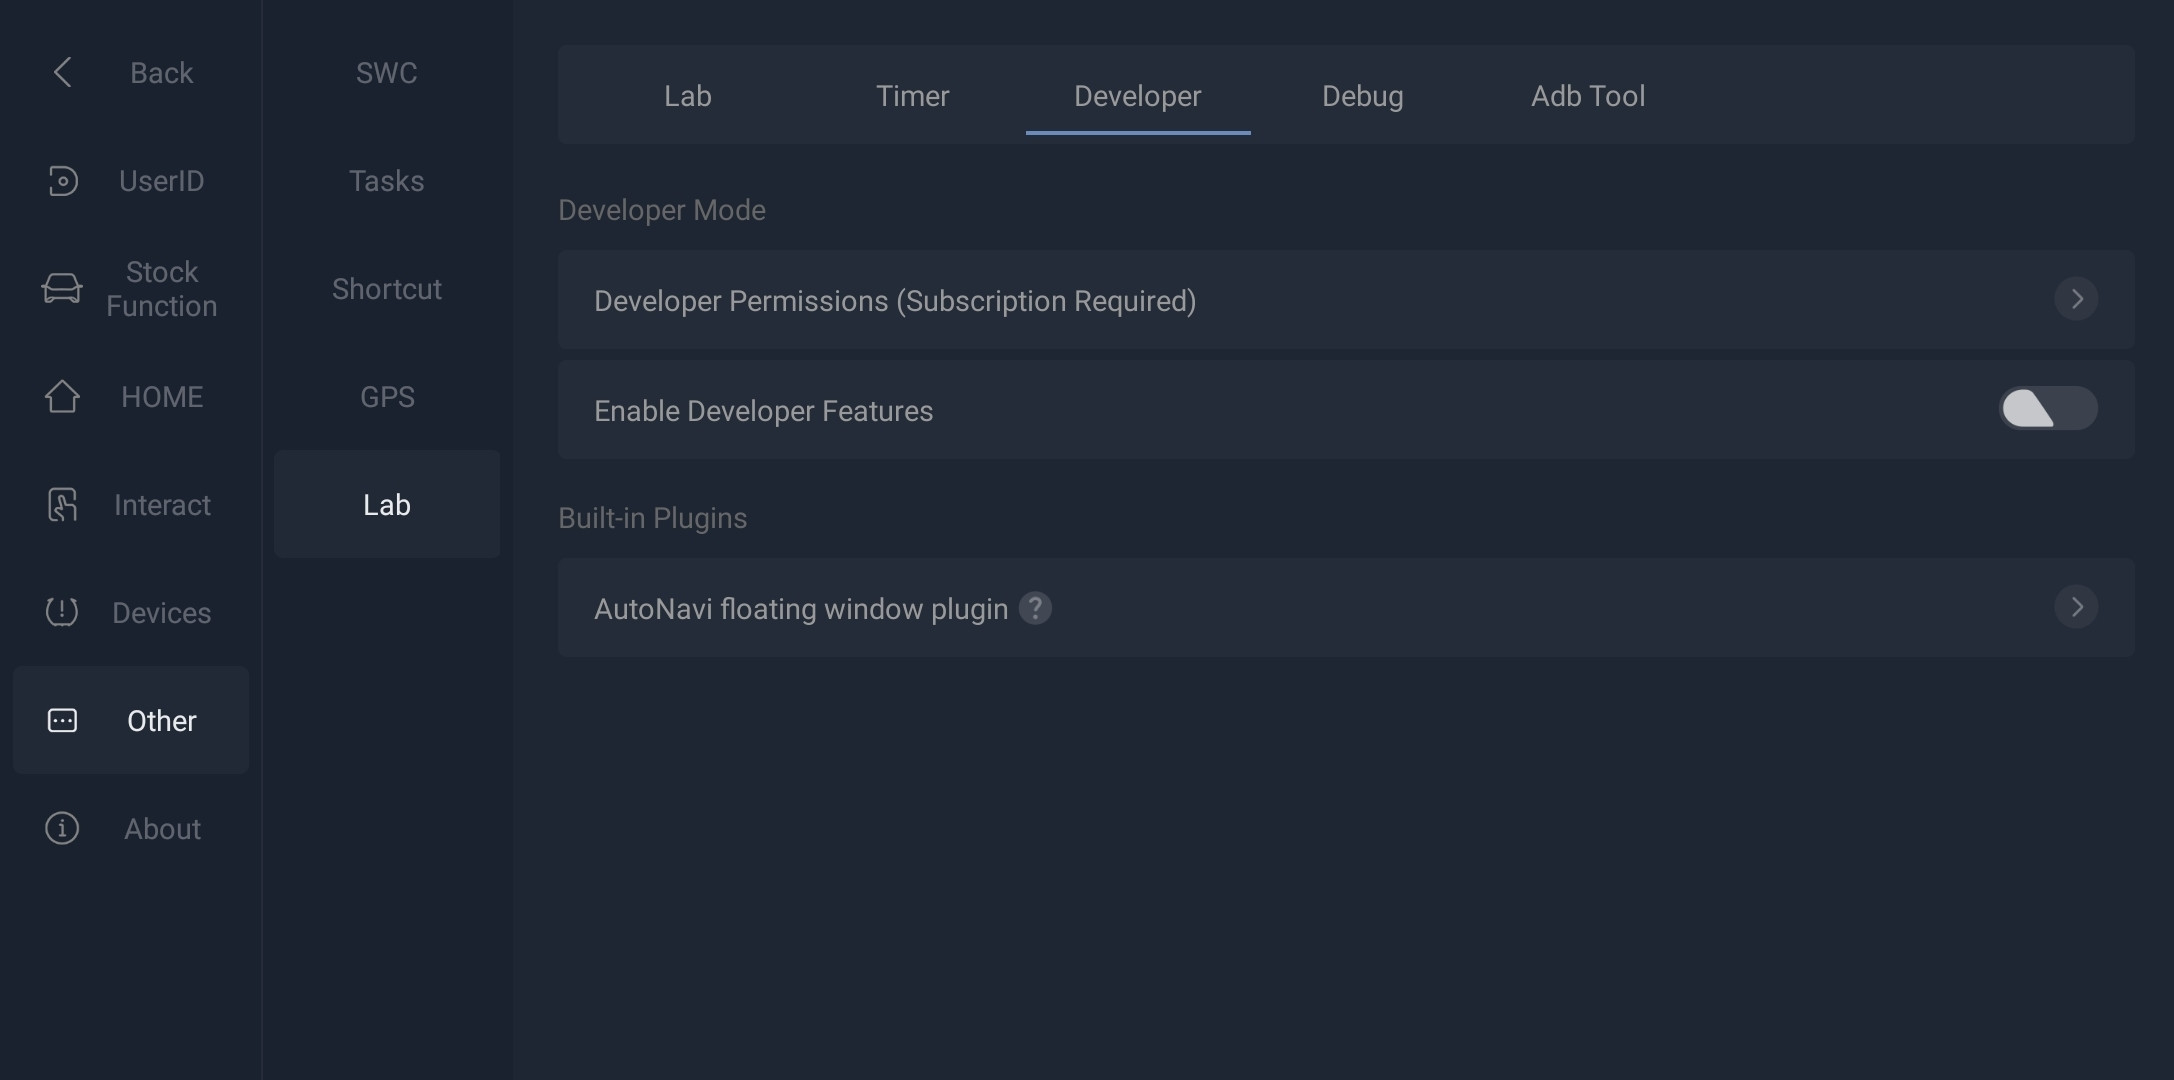
Task: Open the Adb Tool tab
Action: click(1588, 96)
